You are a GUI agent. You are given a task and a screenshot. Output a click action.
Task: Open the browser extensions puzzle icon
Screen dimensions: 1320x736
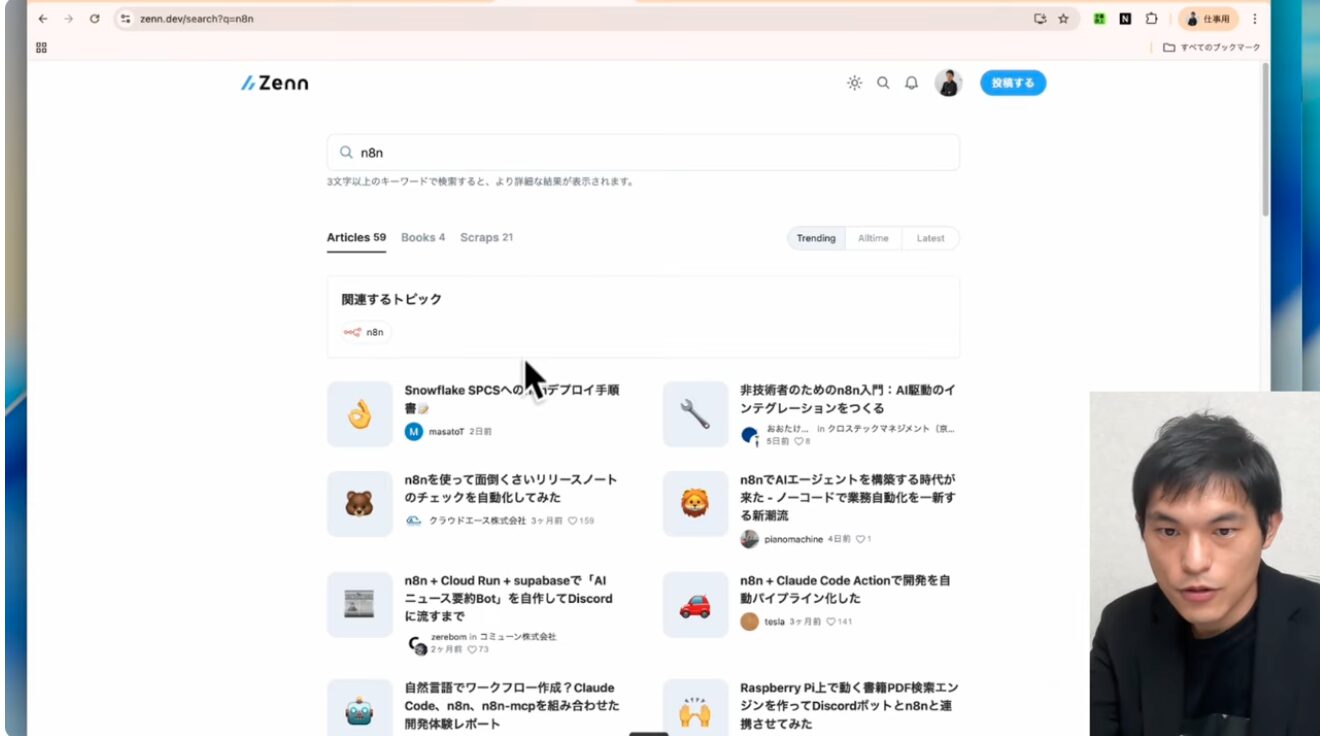tap(1151, 18)
